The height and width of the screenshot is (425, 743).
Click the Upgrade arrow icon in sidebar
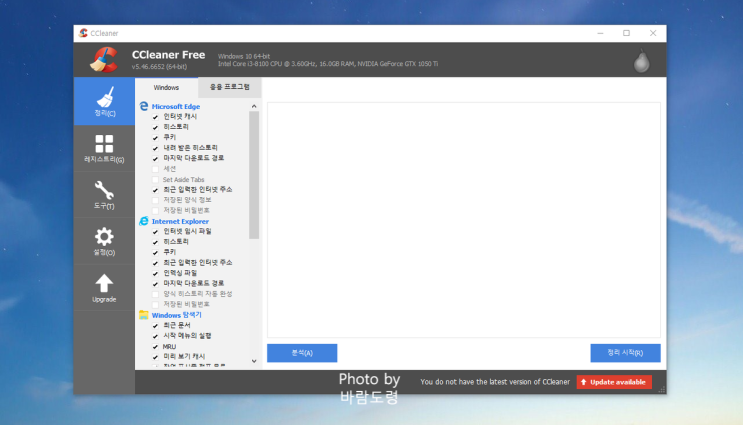tap(104, 284)
